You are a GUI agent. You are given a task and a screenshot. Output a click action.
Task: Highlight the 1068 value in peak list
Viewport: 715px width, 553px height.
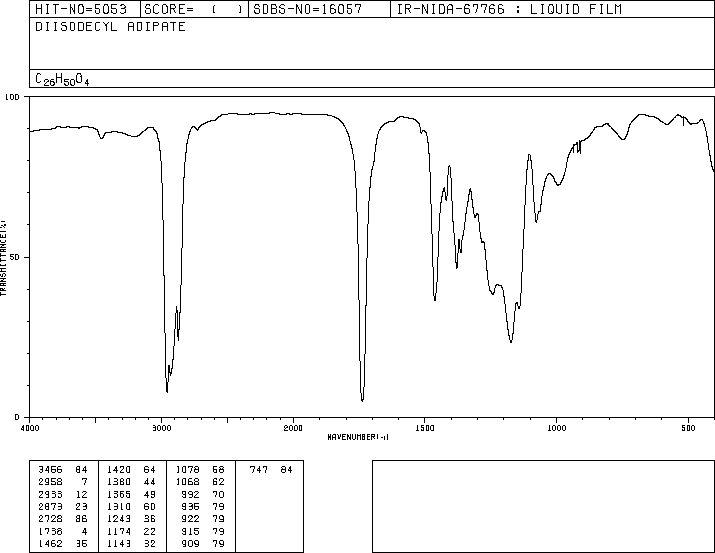(x=187, y=482)
